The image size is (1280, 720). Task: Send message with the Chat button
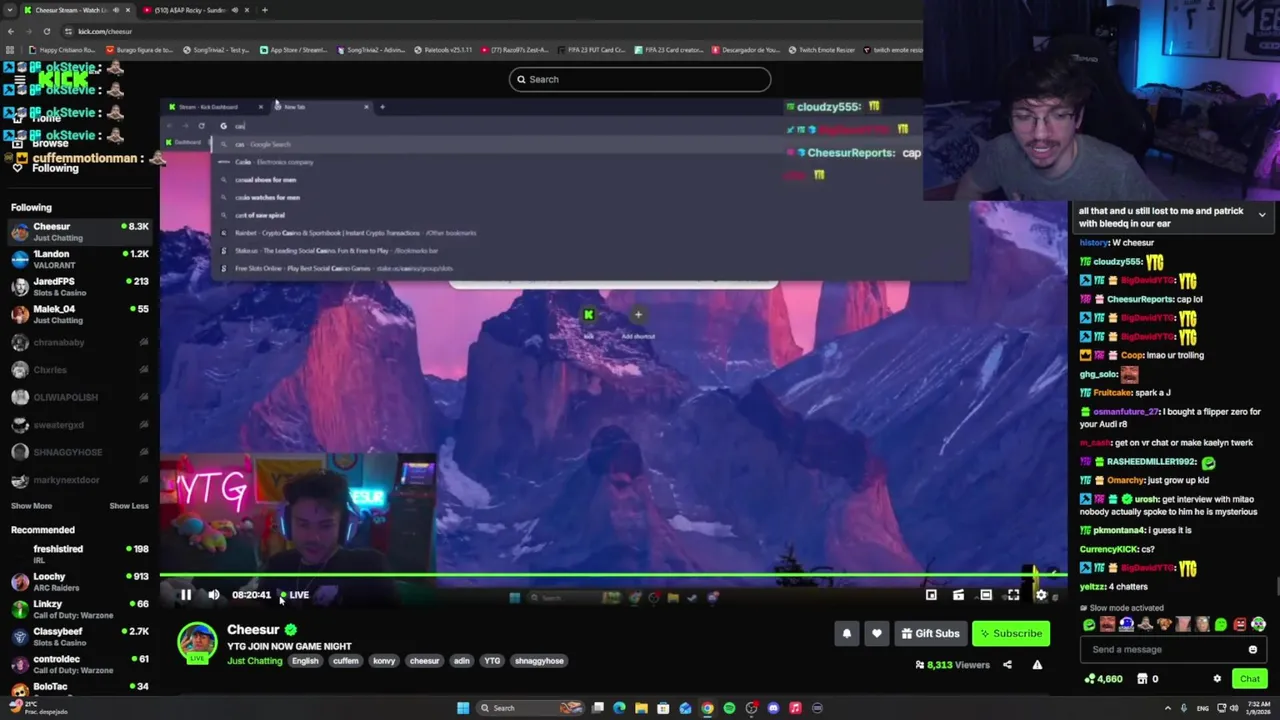pos(1250,679)
